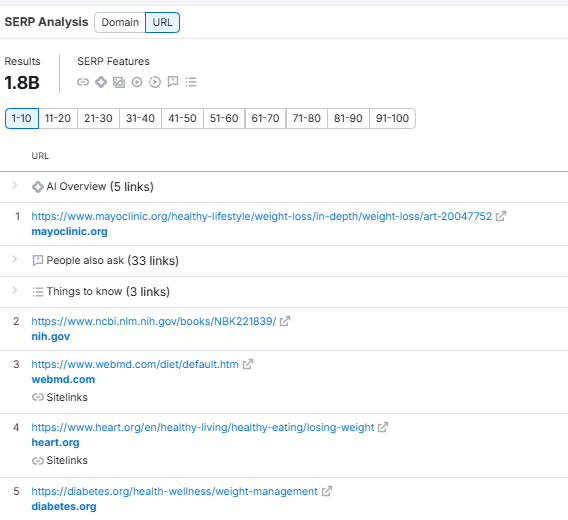Screen dimensions: 568x520
Task: Select results range 31-40
Action: click(x=141, y=118)
